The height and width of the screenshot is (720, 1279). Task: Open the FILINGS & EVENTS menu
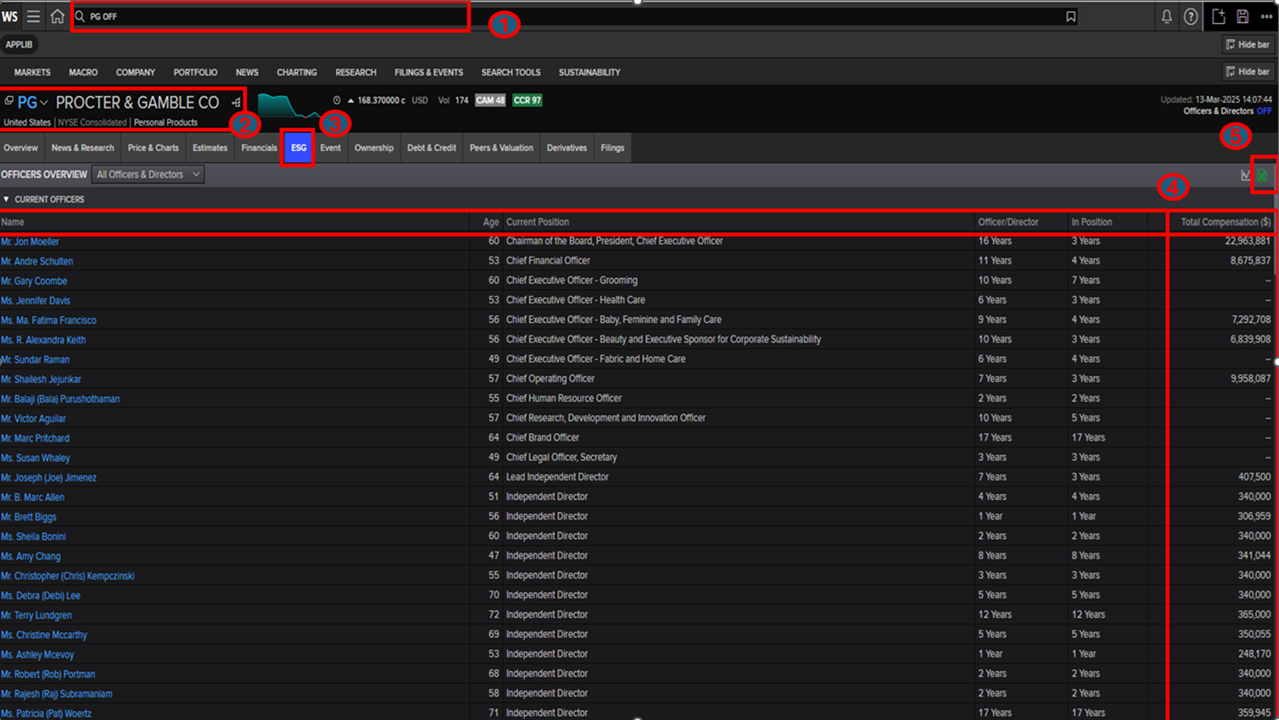coord(429,72)
